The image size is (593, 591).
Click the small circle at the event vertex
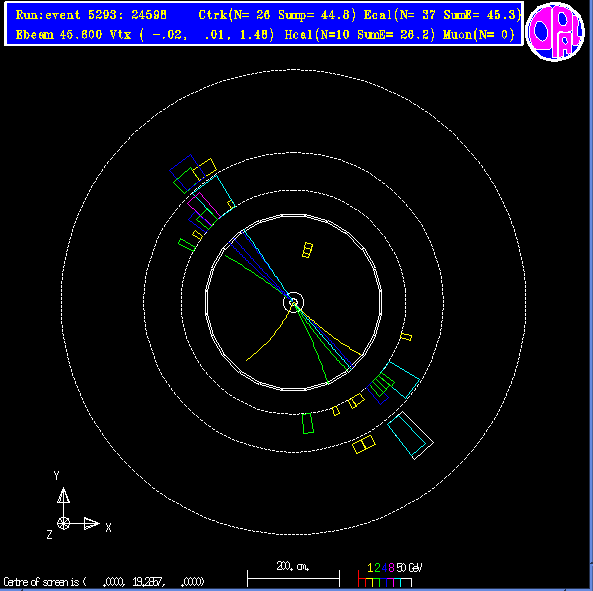(293, 302)
